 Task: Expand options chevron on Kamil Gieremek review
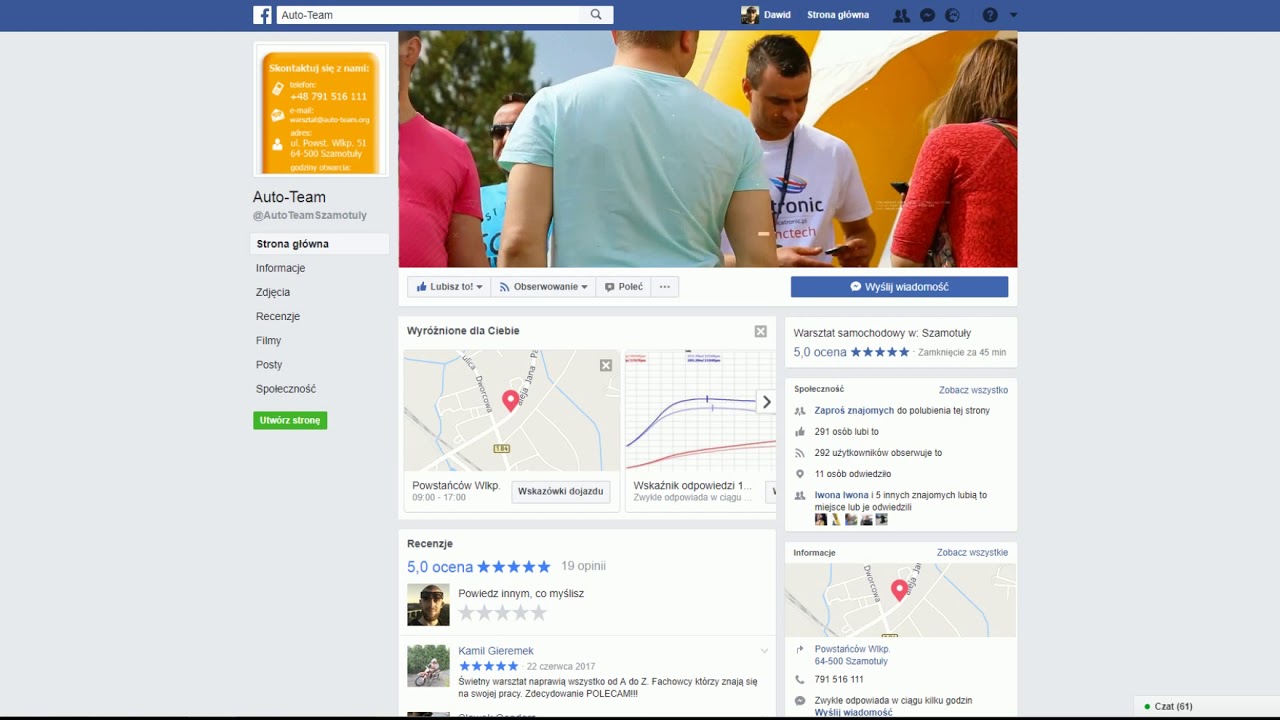pos(764,651)
